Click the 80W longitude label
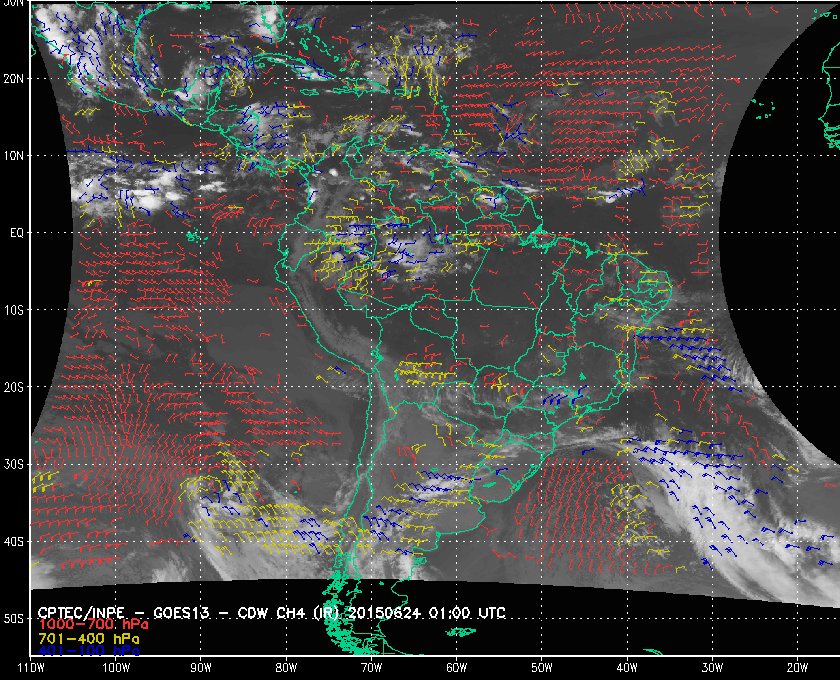 click(x=286, y=667)
